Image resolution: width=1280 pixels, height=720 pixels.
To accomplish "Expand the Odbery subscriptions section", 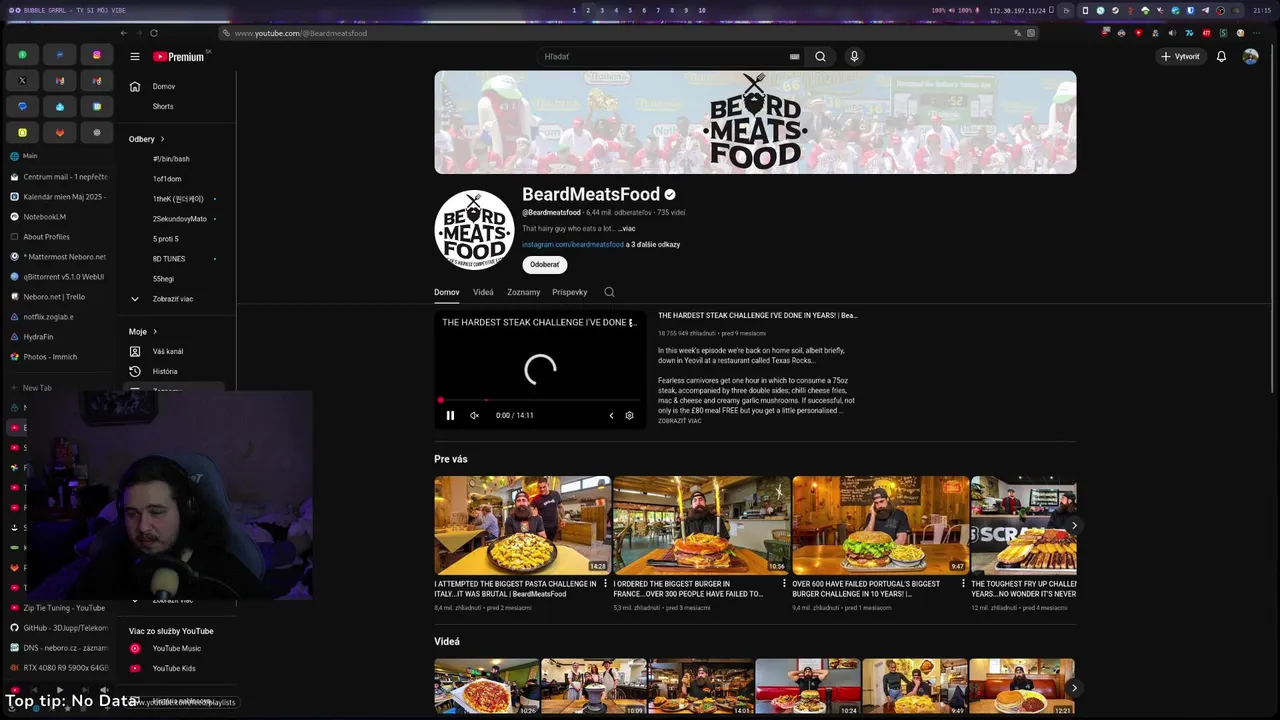I will tap(147, 139).
